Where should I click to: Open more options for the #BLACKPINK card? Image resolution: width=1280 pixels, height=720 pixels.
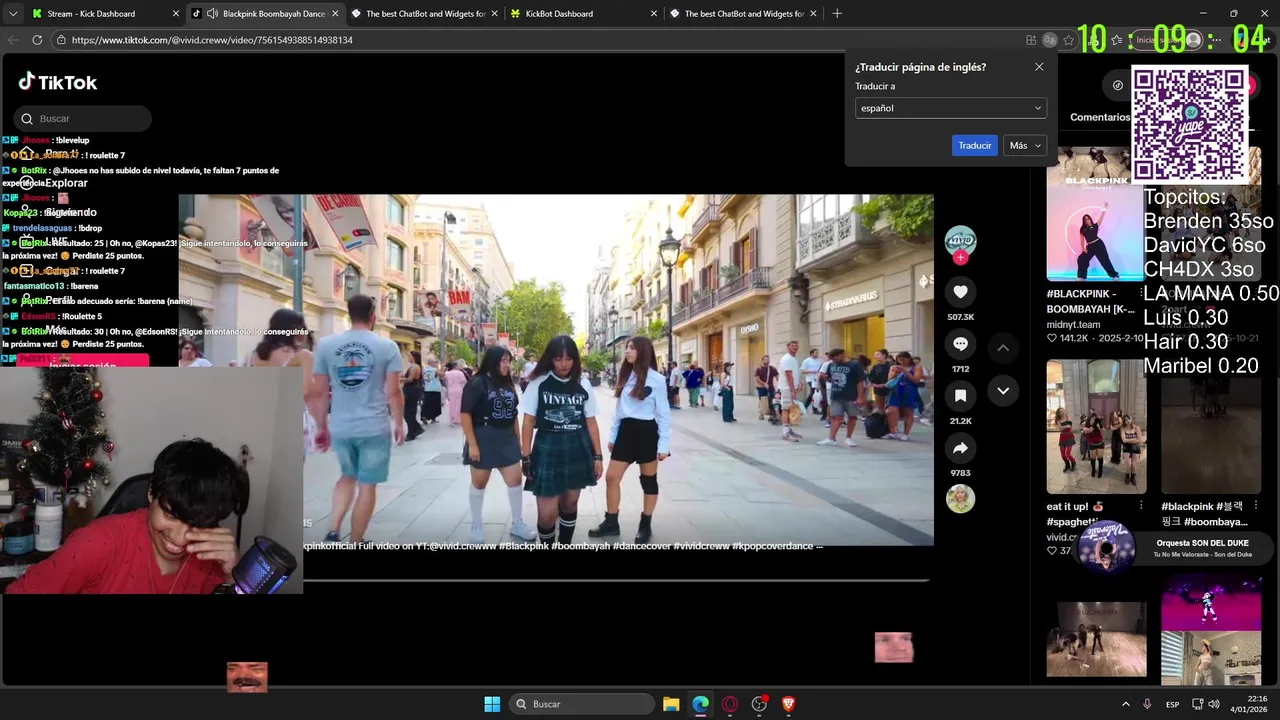point(1141,294)
